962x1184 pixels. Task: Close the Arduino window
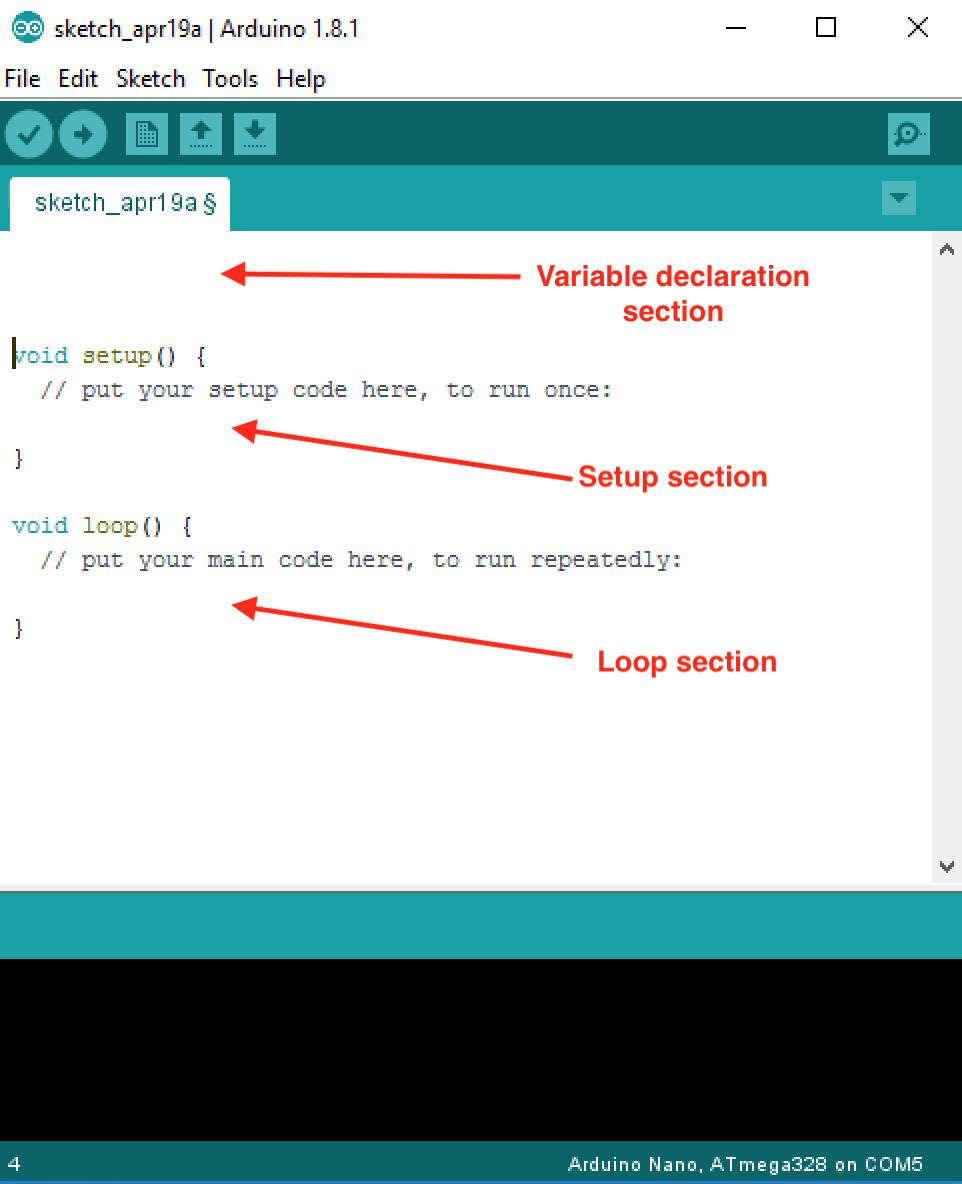[x=917, y=28]
